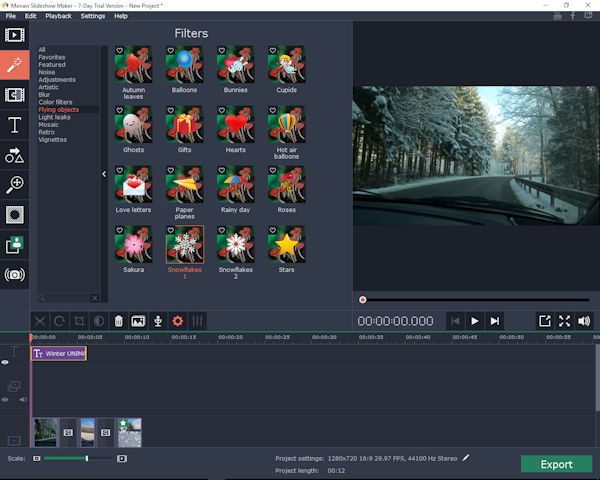Image resolution: width=600 pixels, height=480 pixels.
Task: Click the Record audio microphone icon
Action: pyautogui.click(x=158, y=321)
